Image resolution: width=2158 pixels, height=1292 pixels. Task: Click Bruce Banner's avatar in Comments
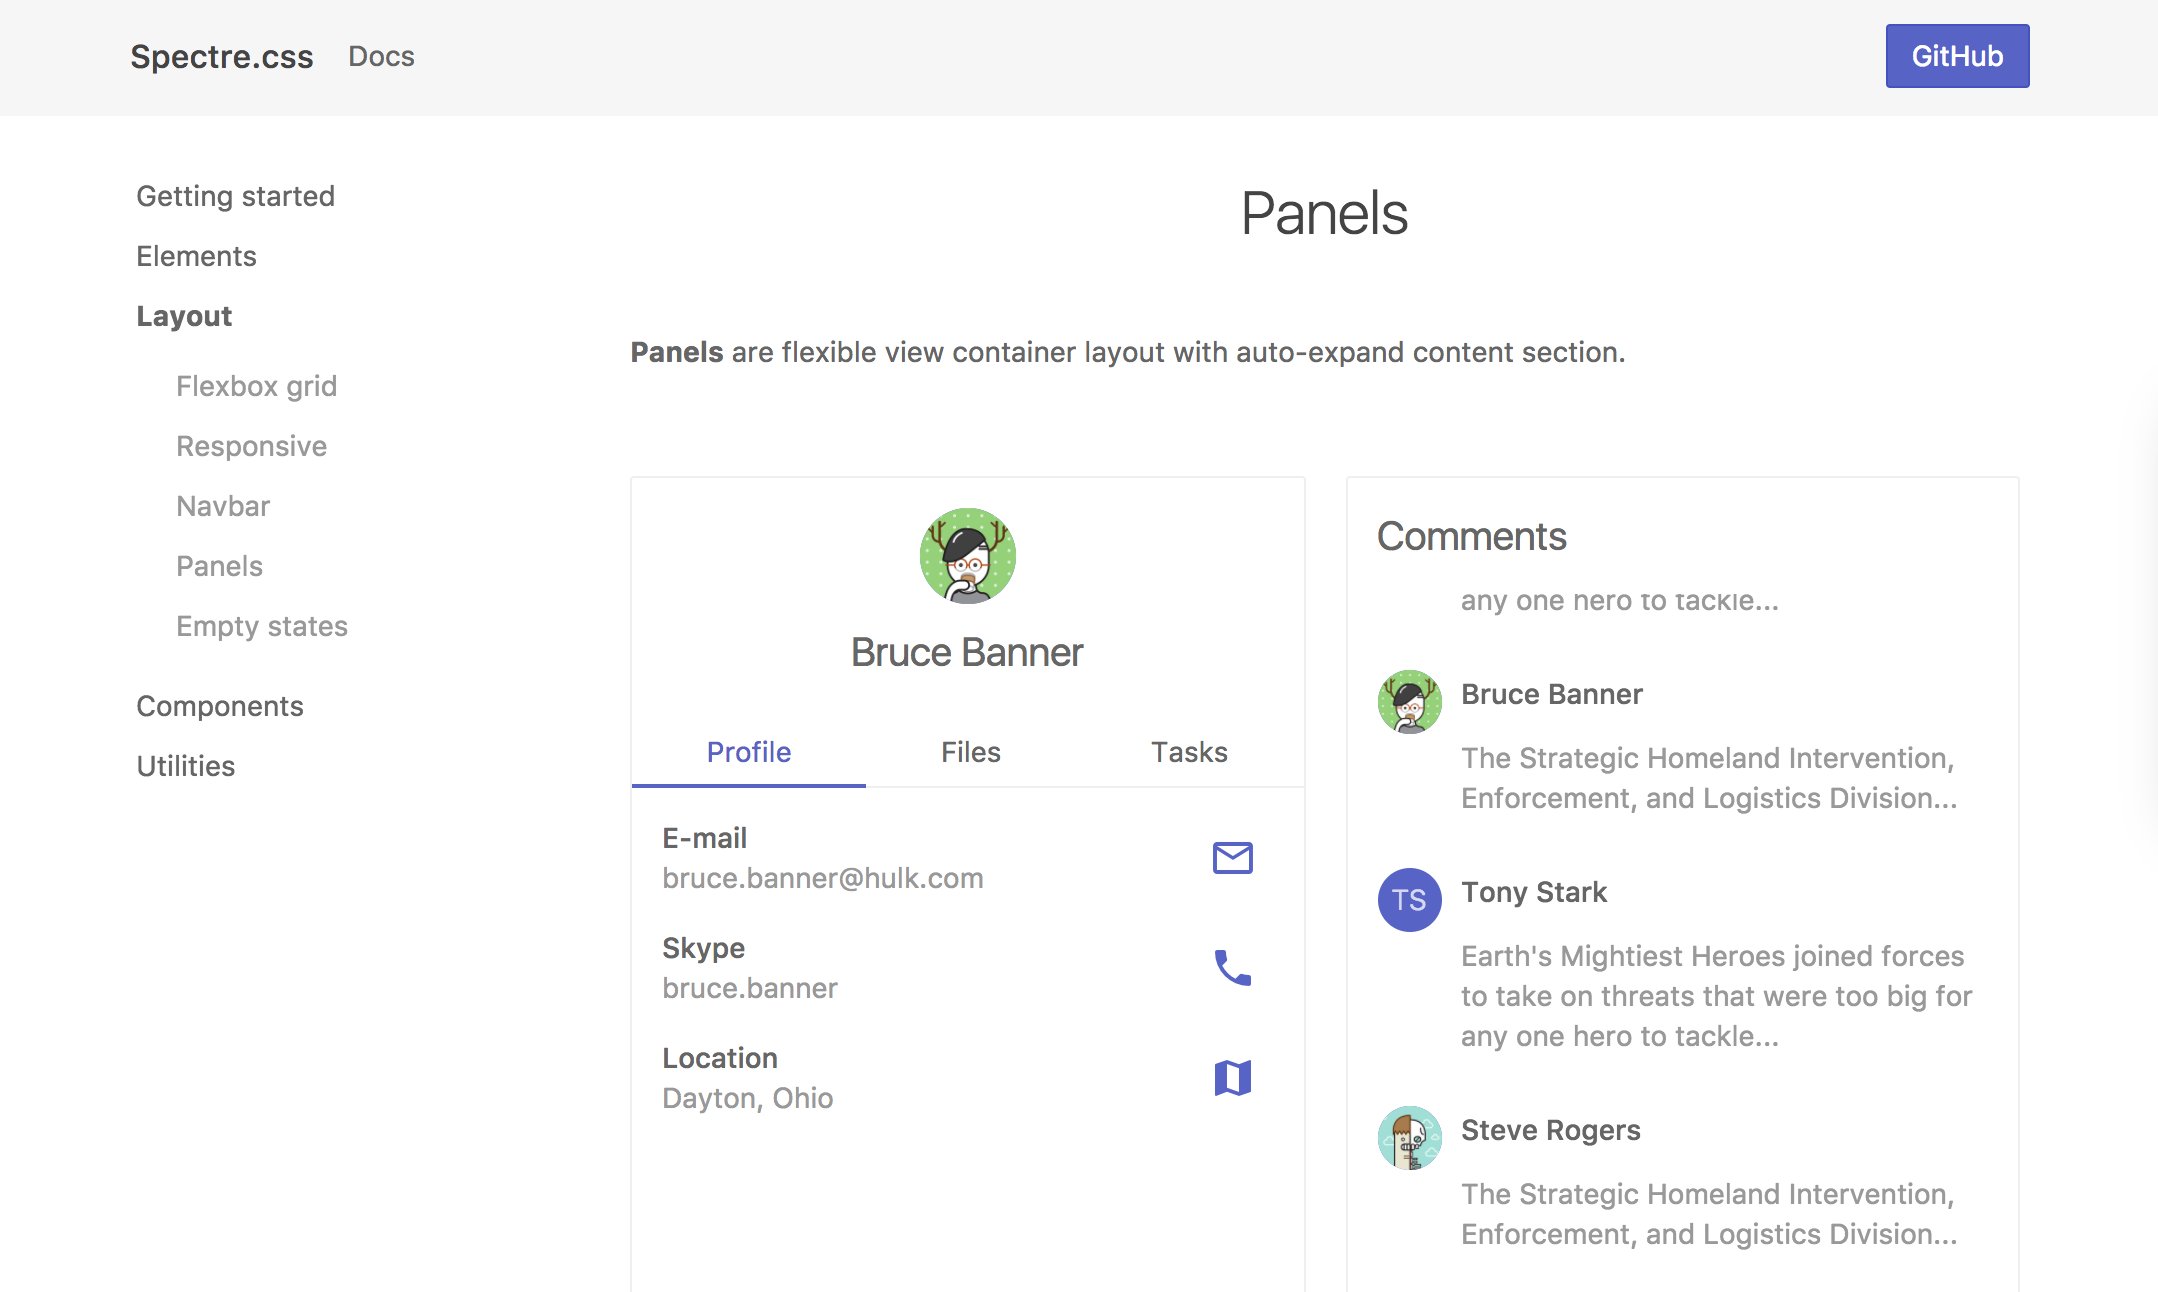coord(1409,702)
